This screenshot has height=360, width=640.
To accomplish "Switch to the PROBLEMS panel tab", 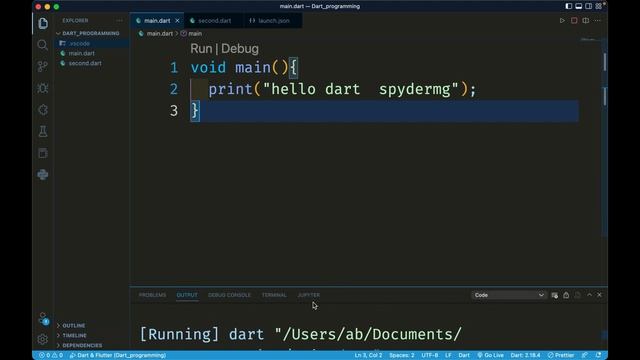I will tap(152, 295).
